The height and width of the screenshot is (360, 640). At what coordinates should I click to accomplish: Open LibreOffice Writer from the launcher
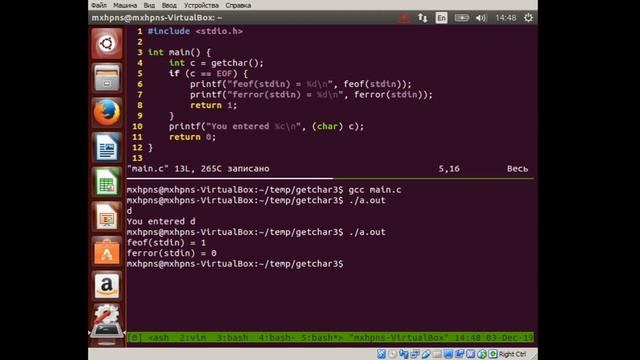point(107,147)
